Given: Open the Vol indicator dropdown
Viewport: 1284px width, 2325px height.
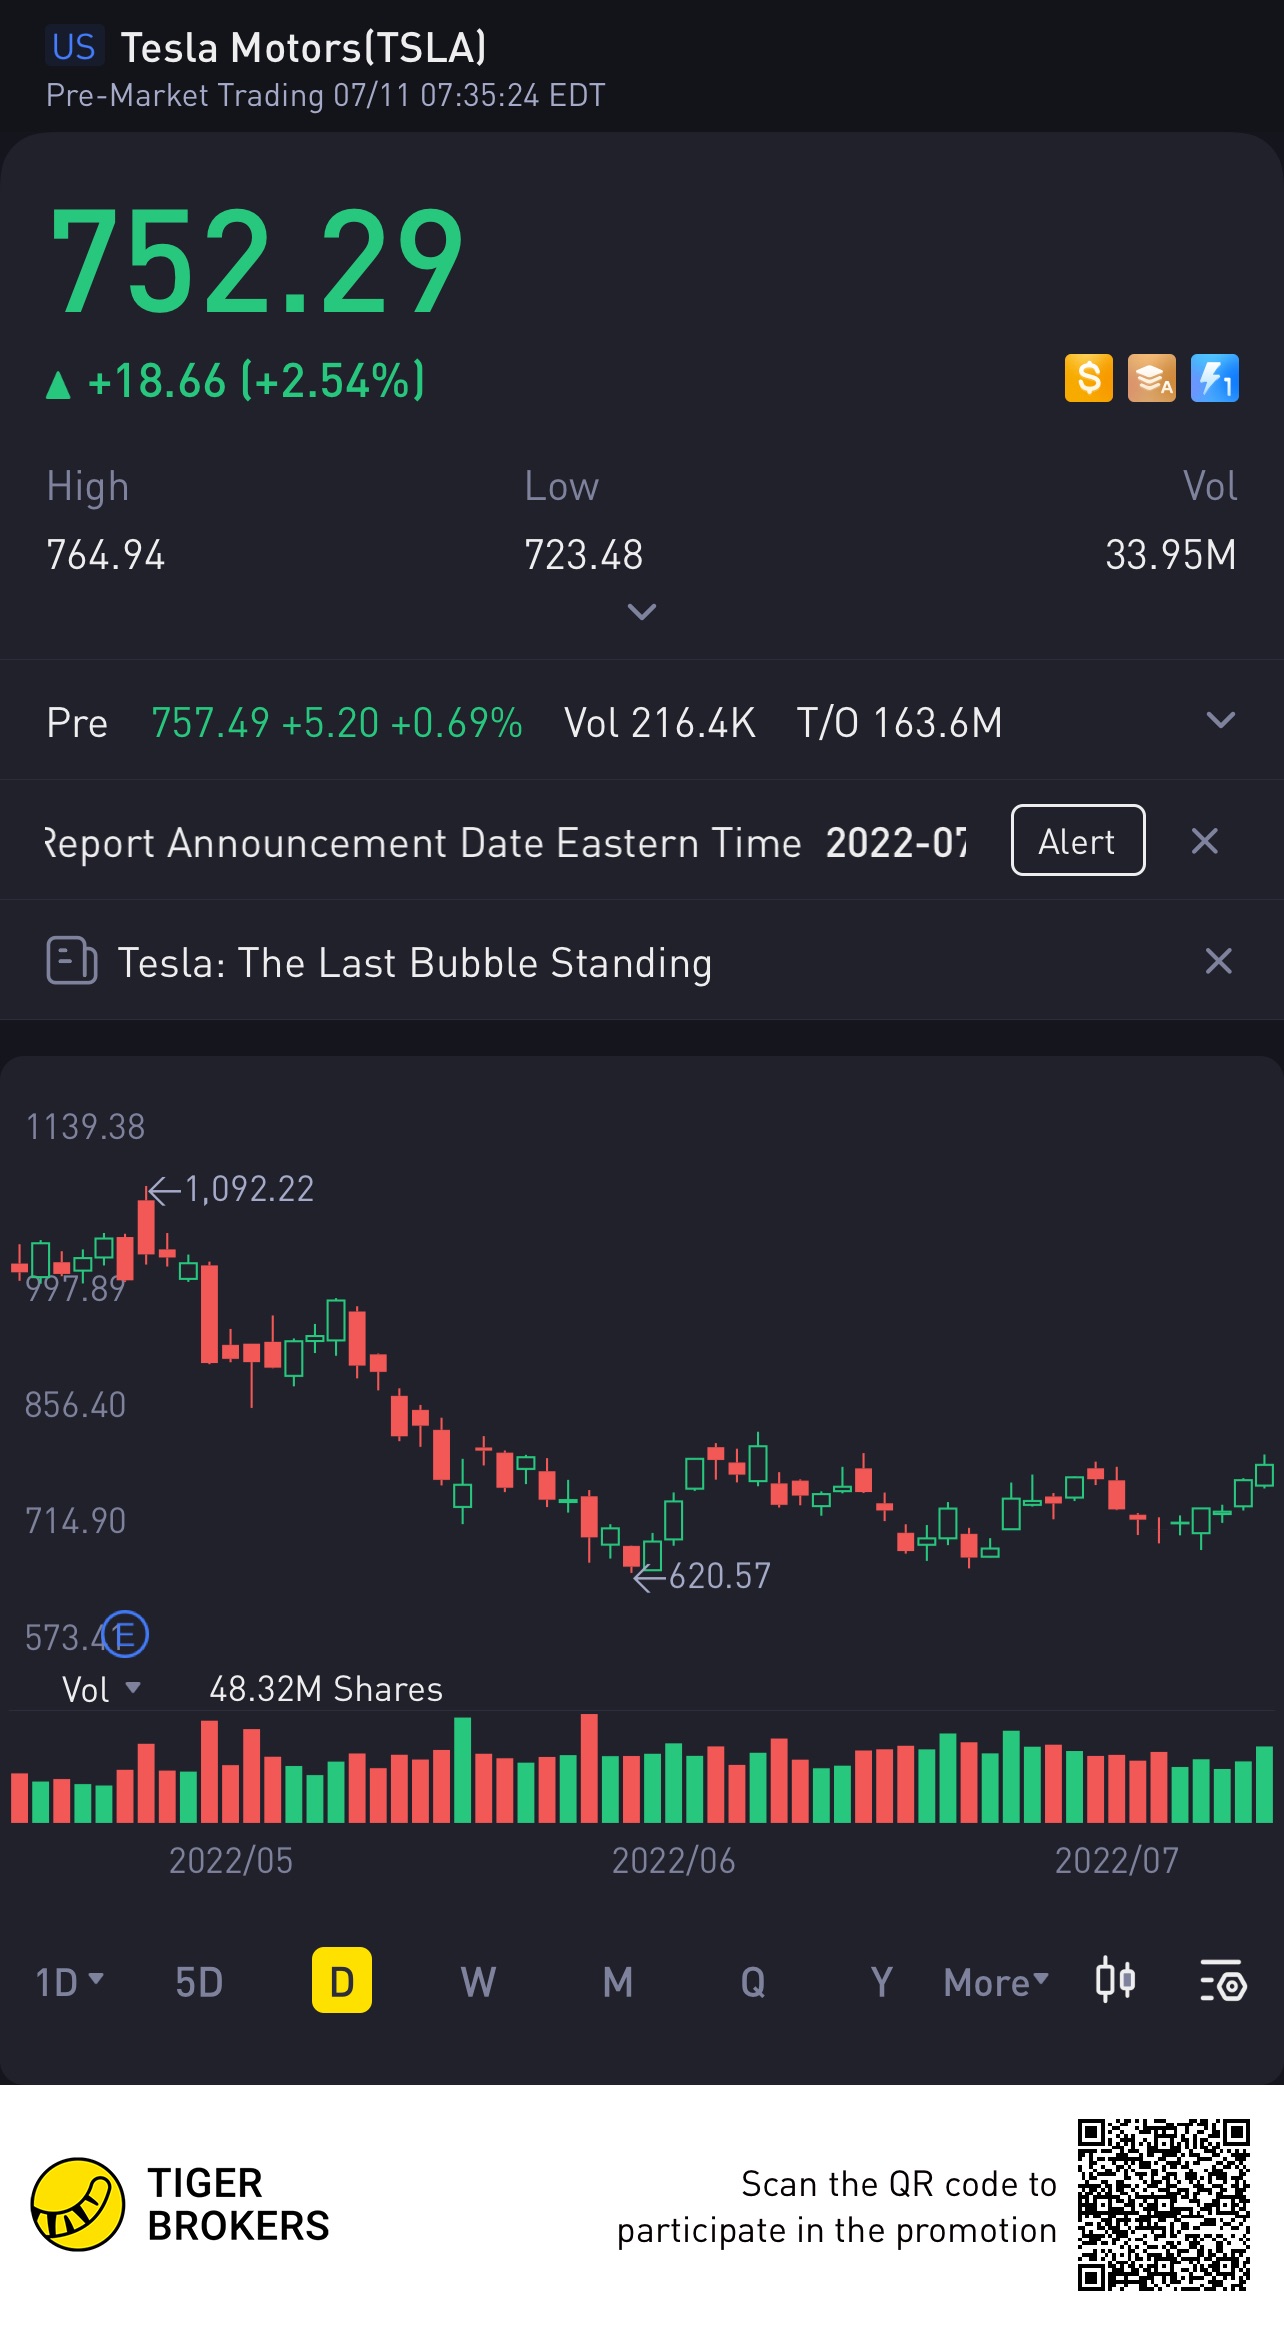Looking at the screenshot, I should tap(101, 1689).
